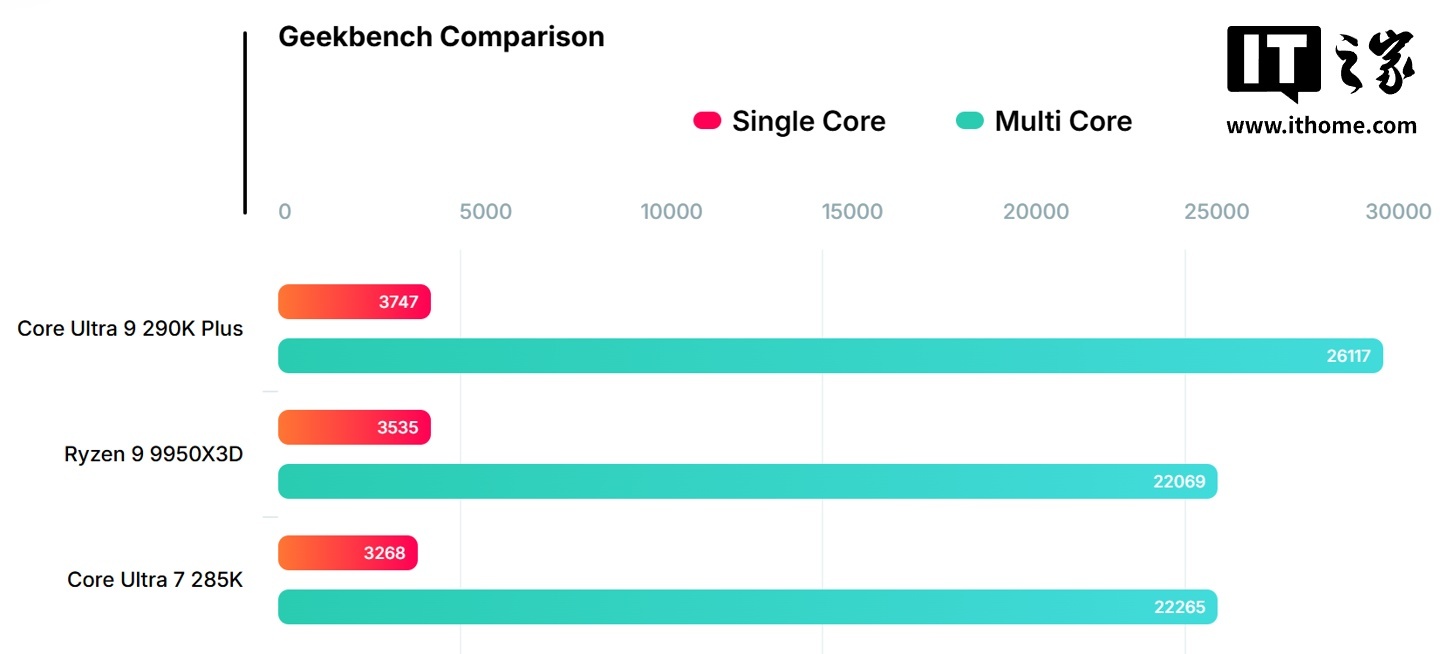The height and width of the screenshot is (654, 1440).
Task: Click the teal Multi Core legend swatch
Action: tap(970, 121)
